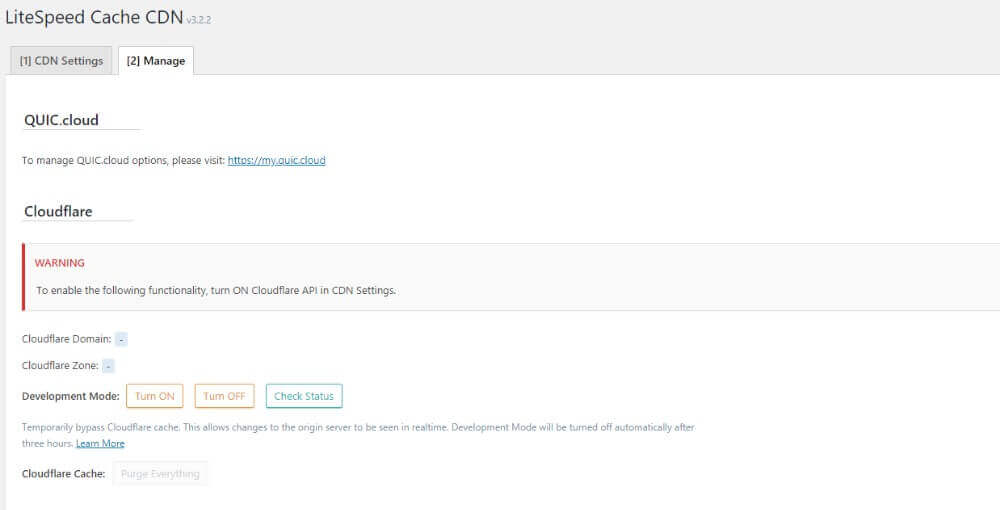Click the Purge Everything button
Image resolution: width=1000 pixels, height=510 pixels.
tap(160, 474)
